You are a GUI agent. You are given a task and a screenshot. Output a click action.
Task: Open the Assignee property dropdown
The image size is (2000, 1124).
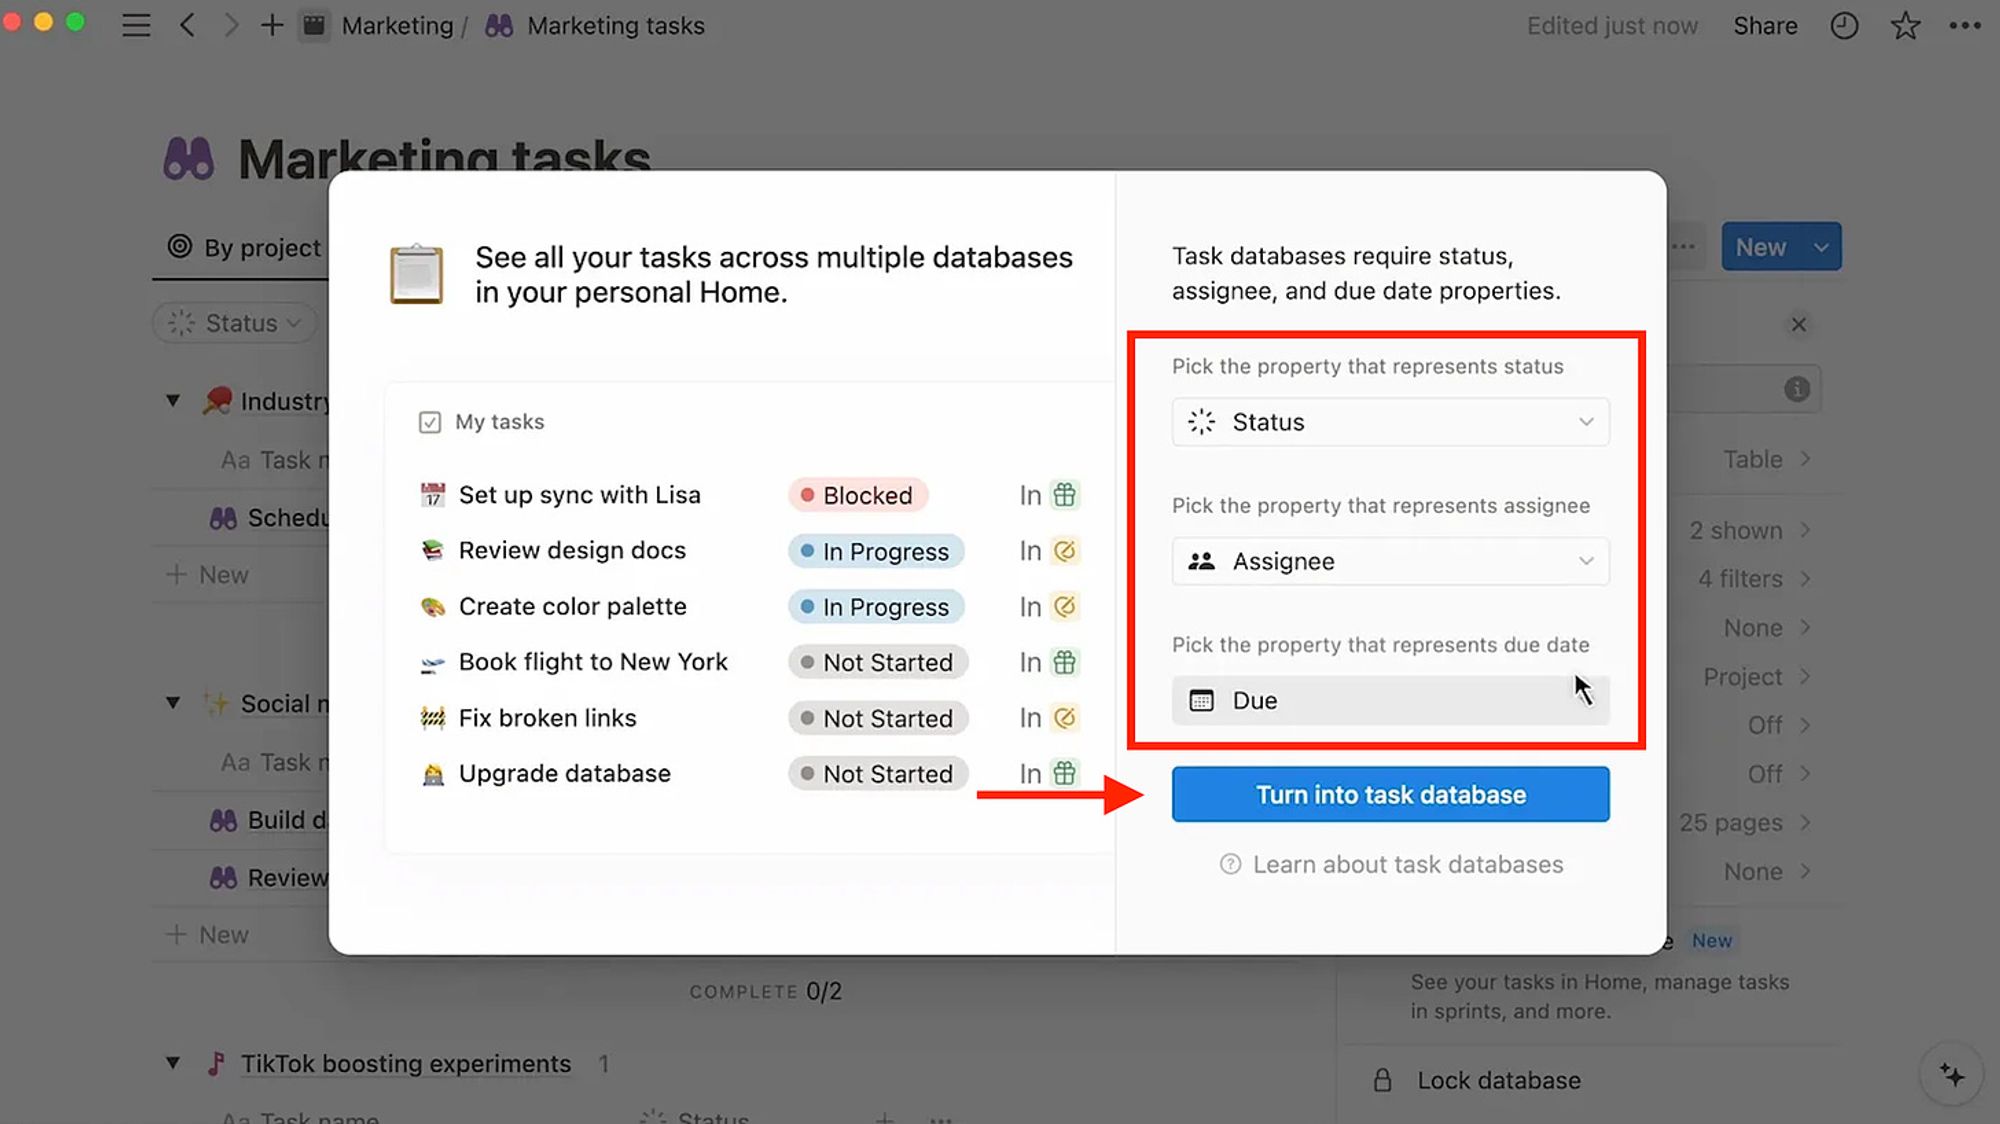1390,561
